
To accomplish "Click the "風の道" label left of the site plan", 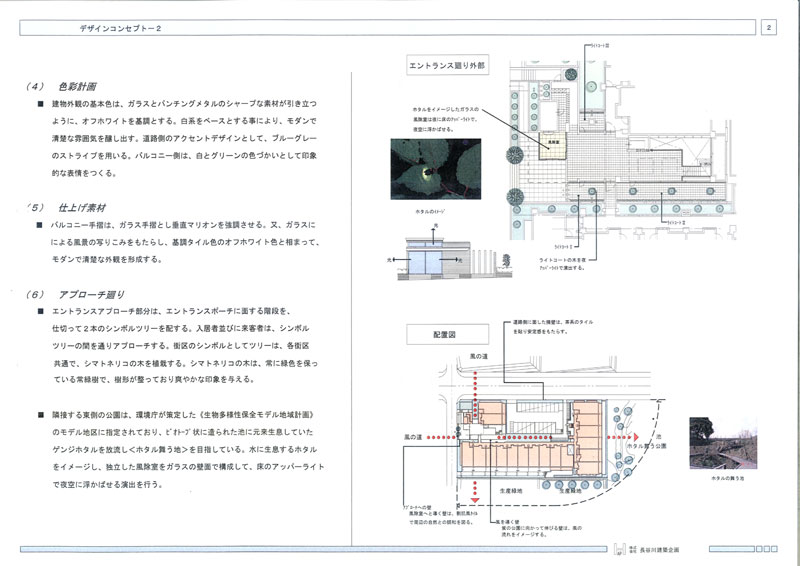I will tap(413, 437).
